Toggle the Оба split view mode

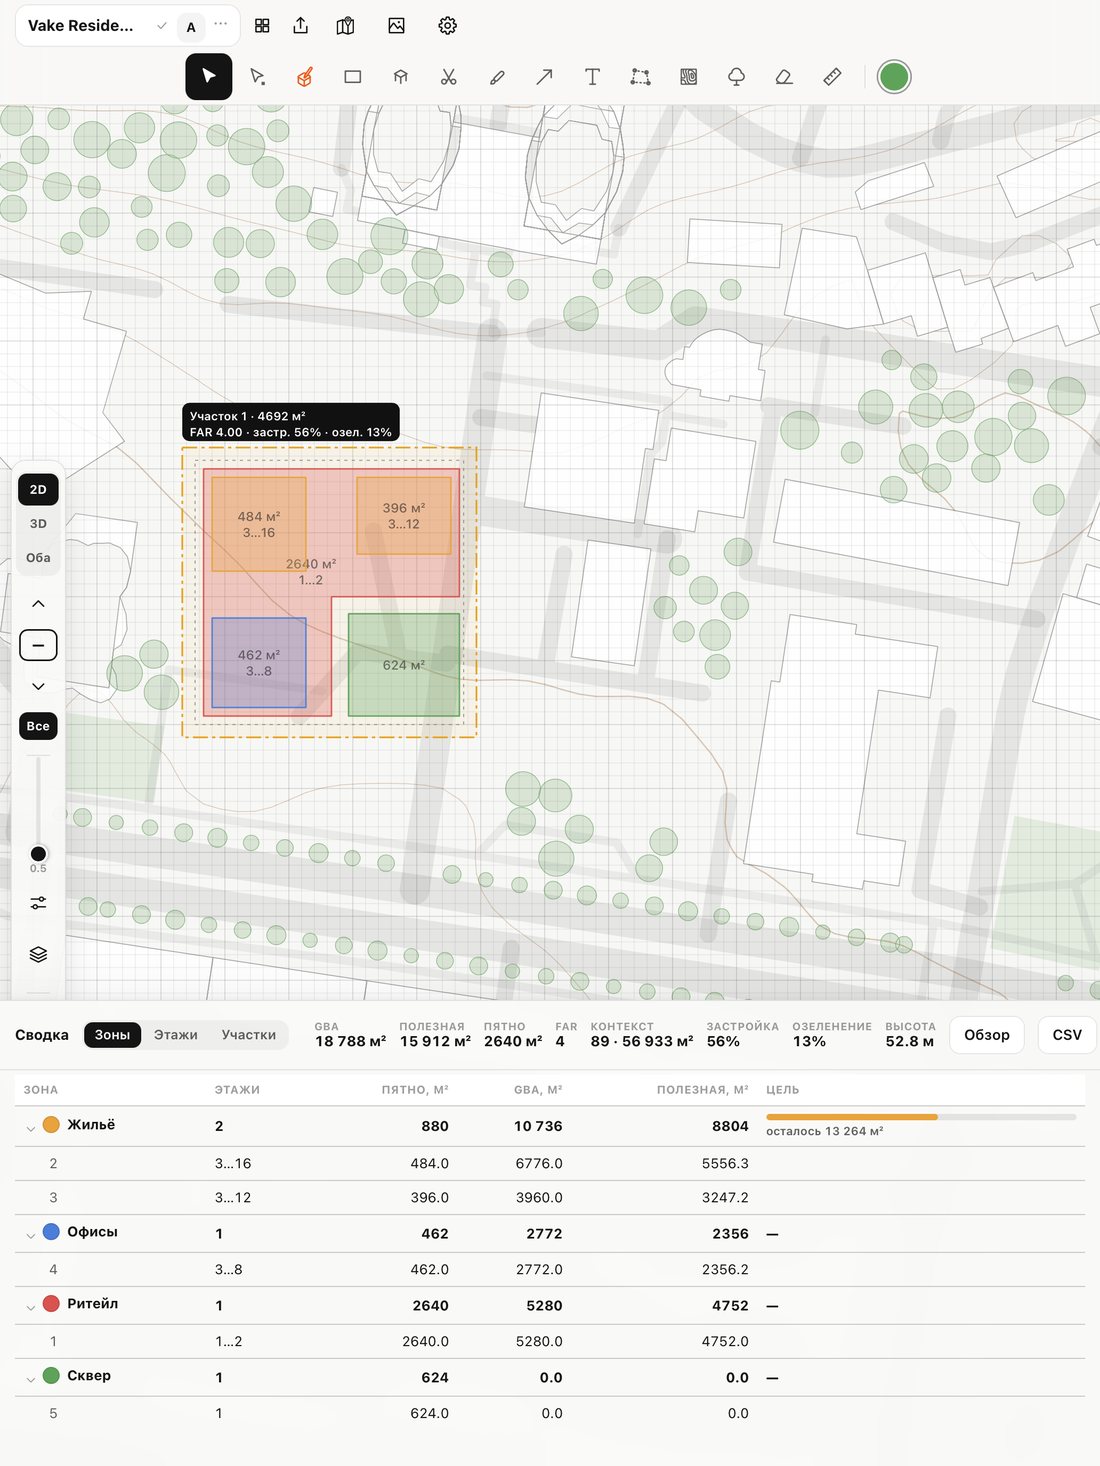tap(38, 558)
